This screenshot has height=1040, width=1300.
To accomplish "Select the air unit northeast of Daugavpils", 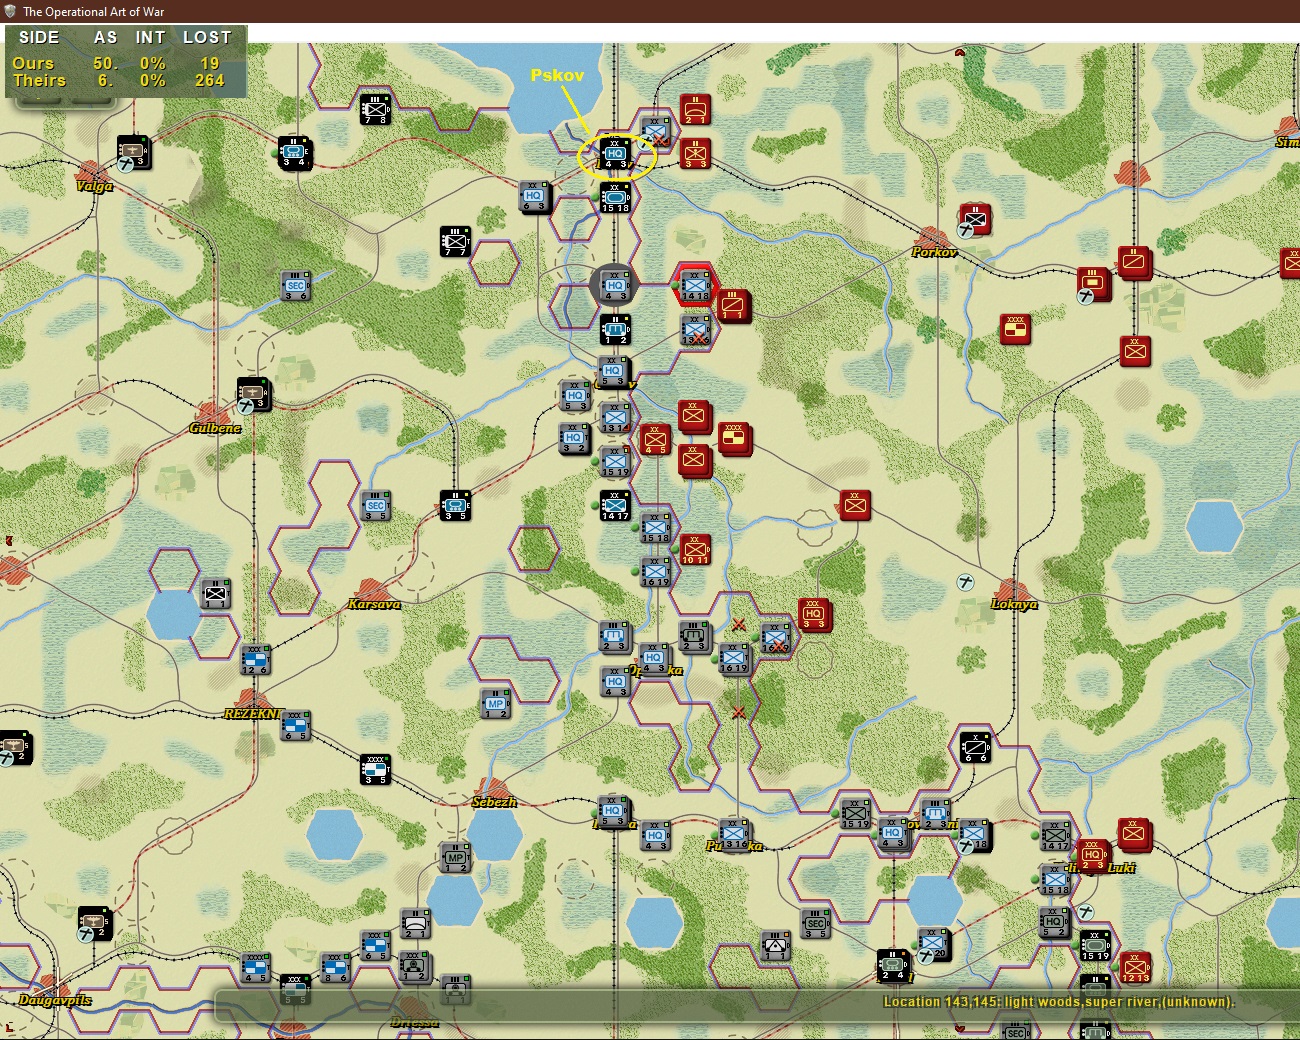I will (95, 922).
